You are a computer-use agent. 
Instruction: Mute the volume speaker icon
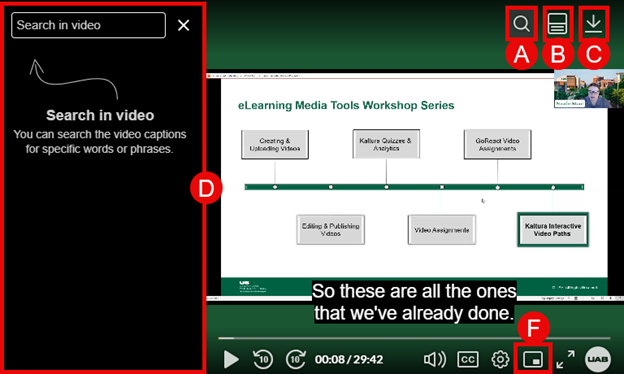coord(435,359)
